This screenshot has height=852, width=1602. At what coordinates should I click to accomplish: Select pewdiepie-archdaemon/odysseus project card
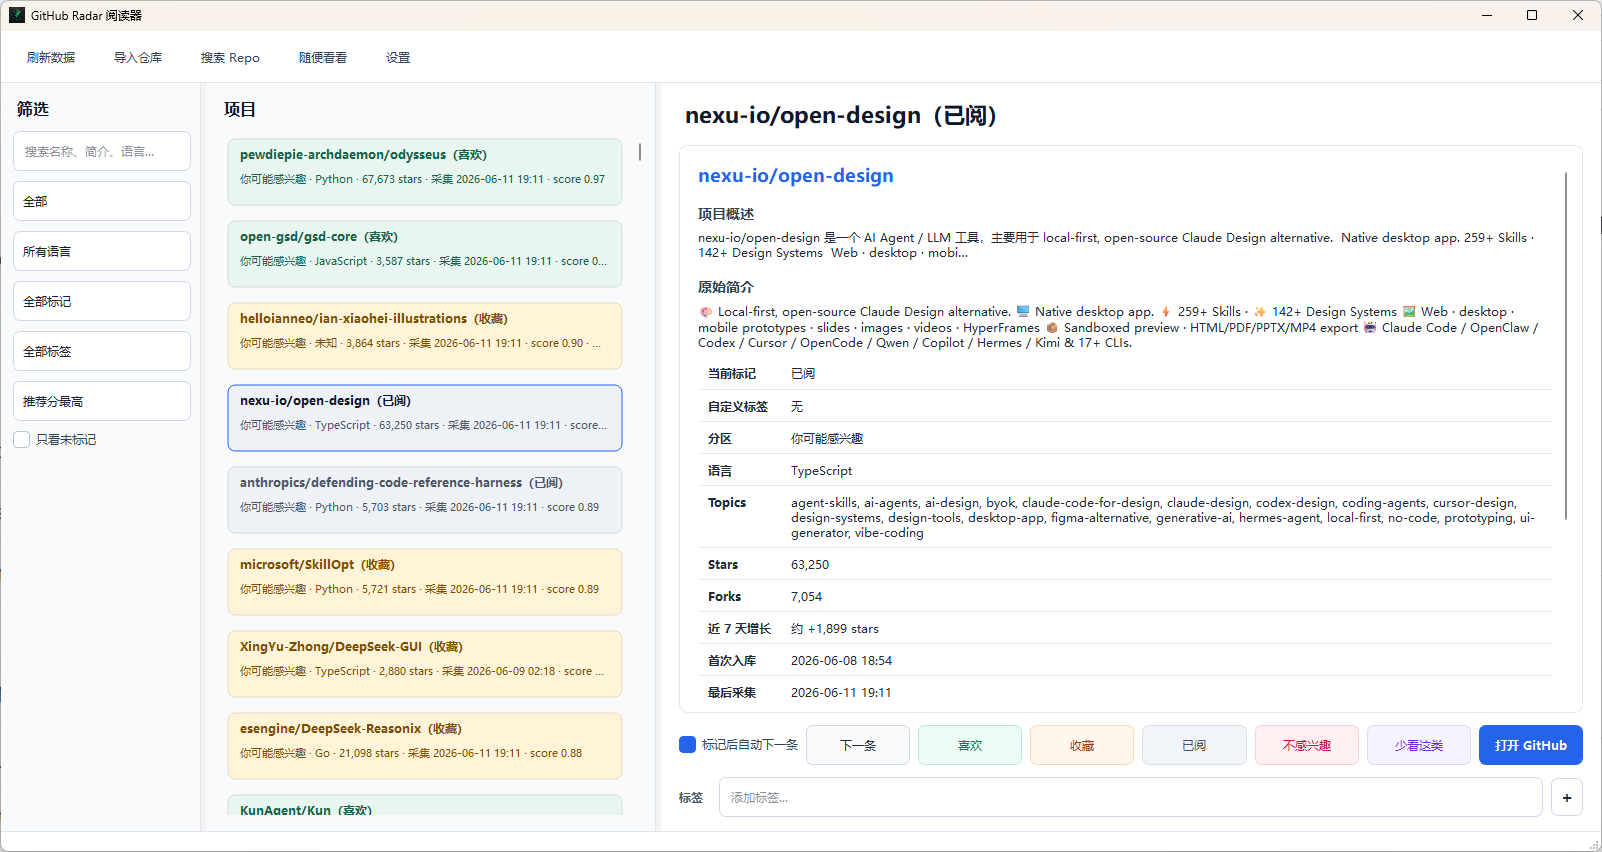click(x=425, y=172)
